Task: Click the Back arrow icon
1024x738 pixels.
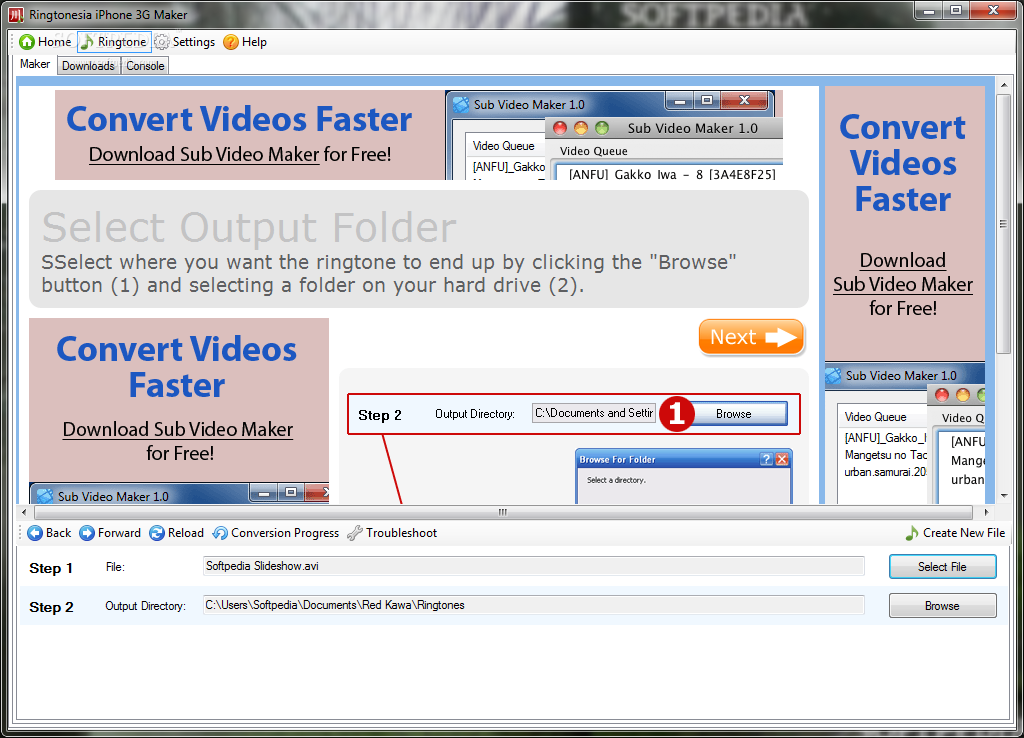Action: pos(35,533)
